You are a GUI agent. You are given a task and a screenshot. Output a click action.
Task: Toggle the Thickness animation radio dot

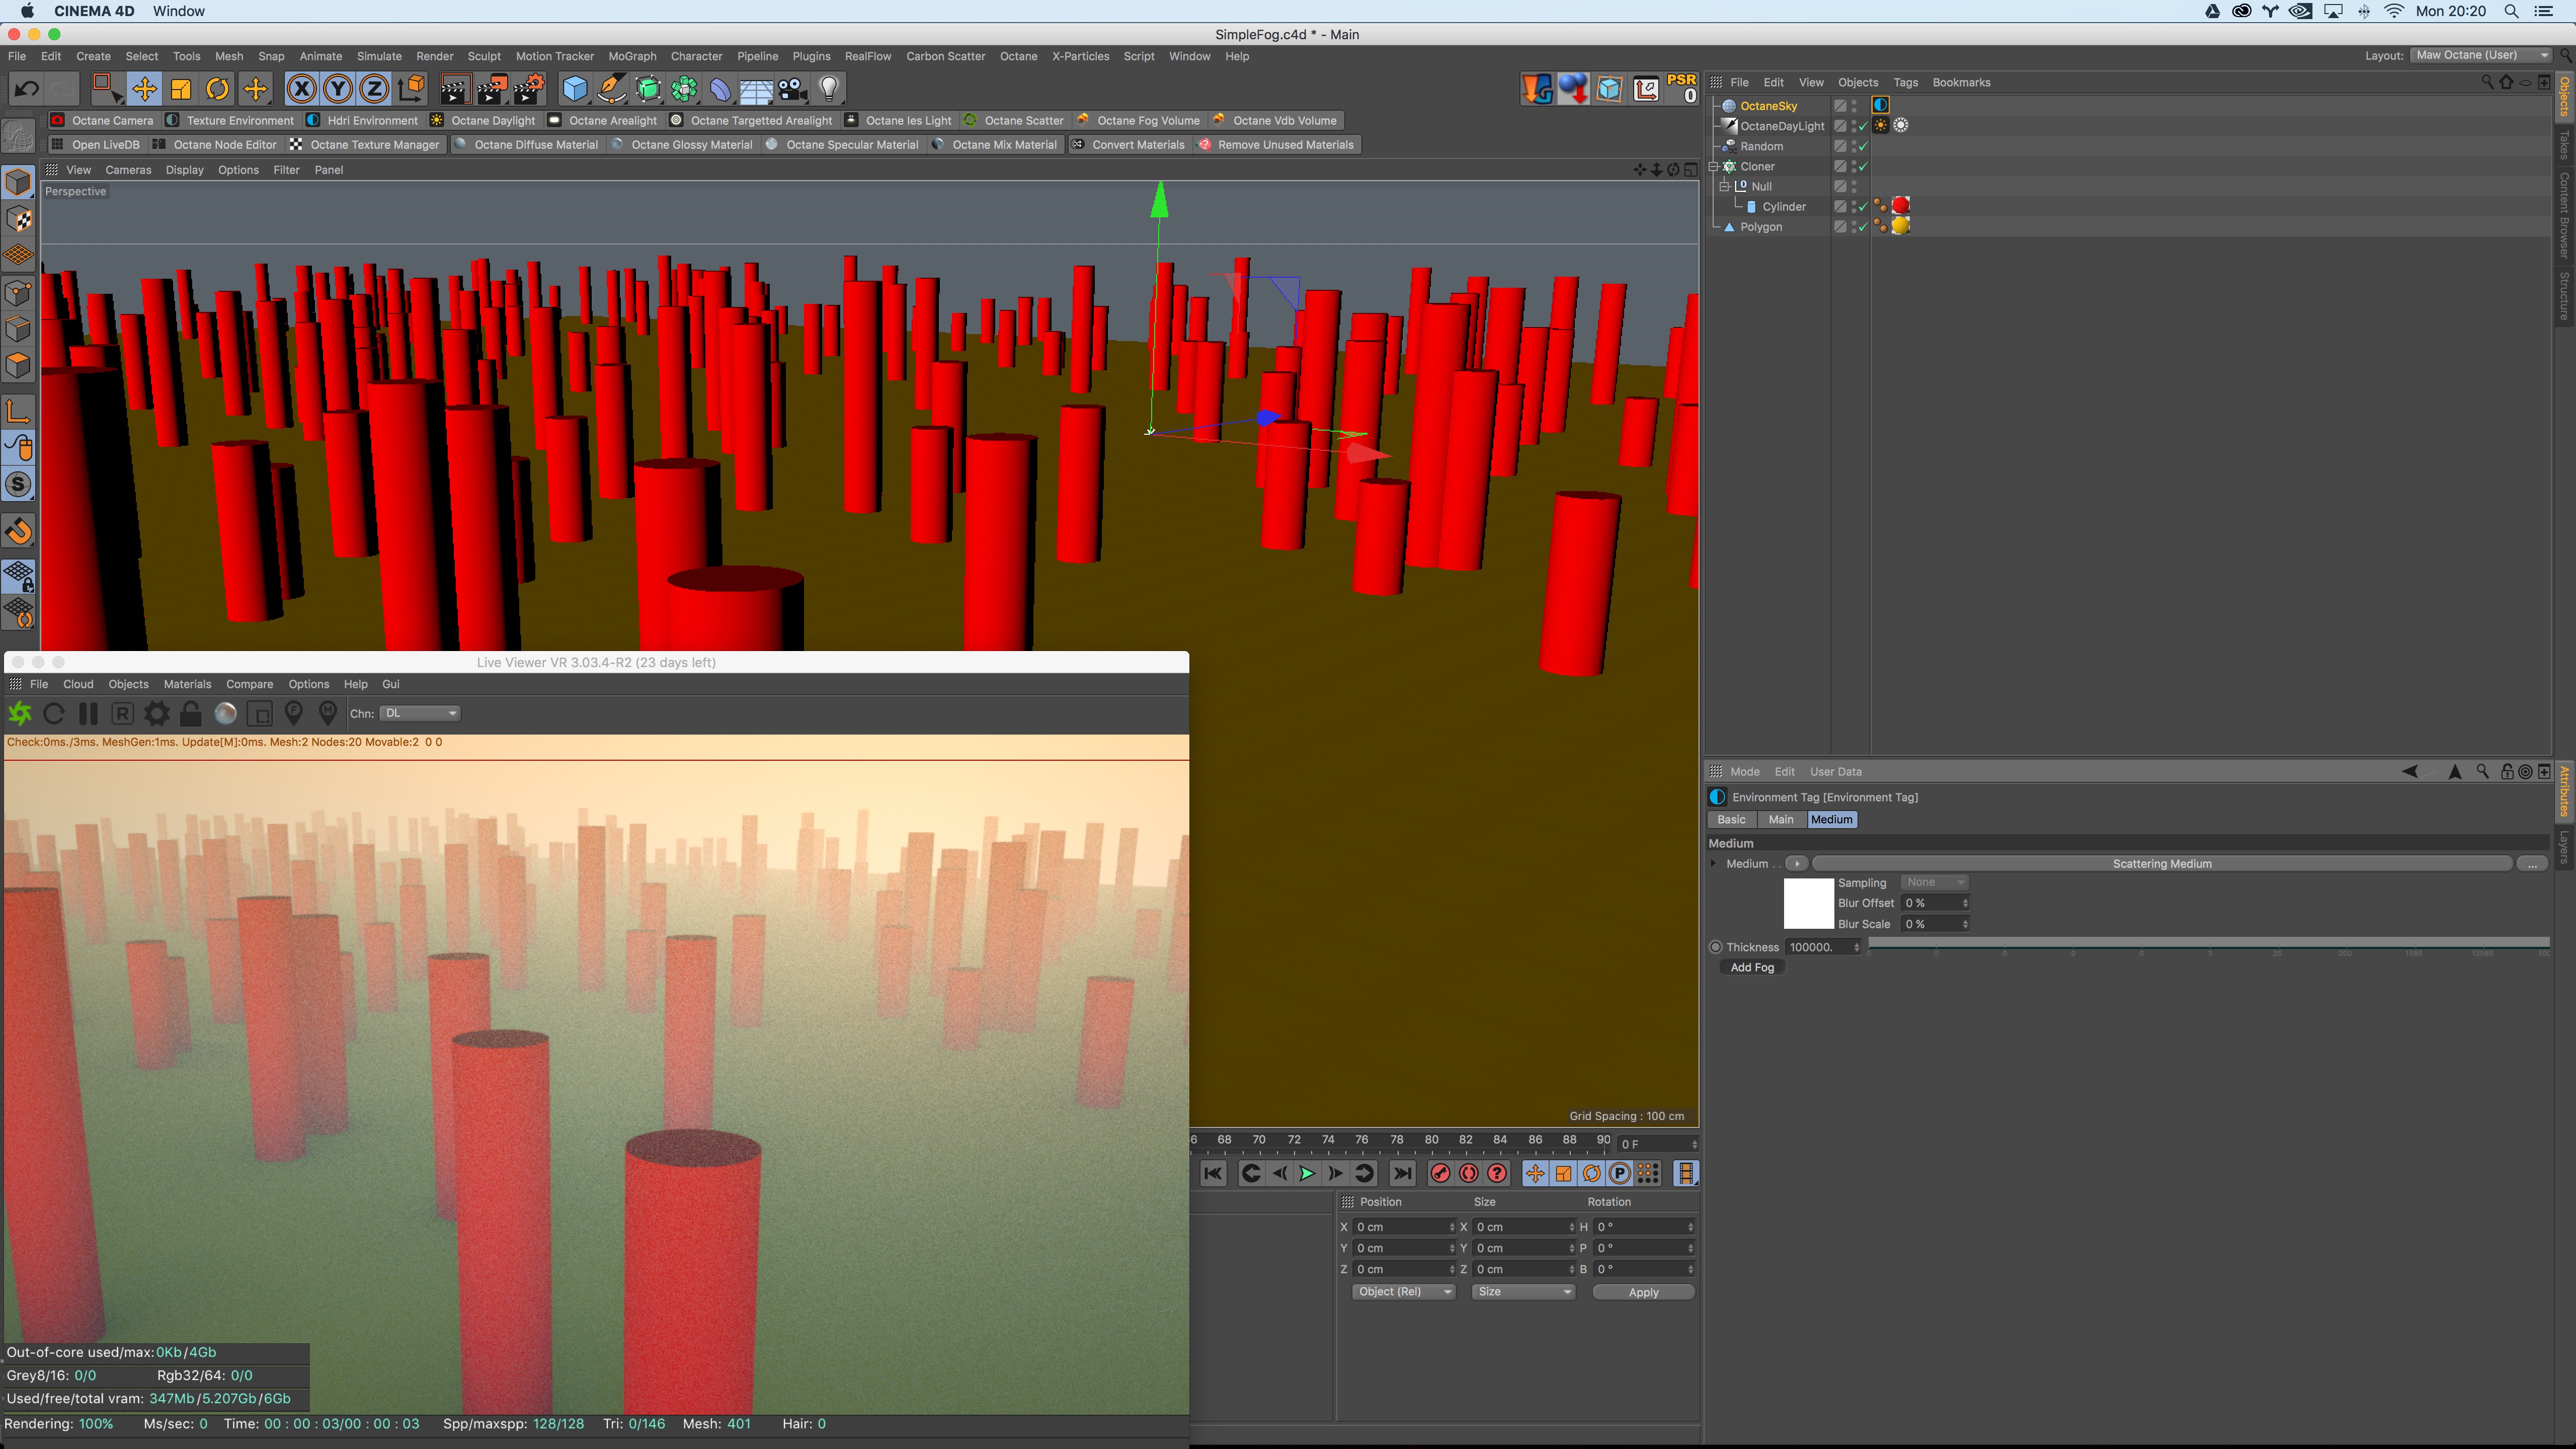(1716, 947)
